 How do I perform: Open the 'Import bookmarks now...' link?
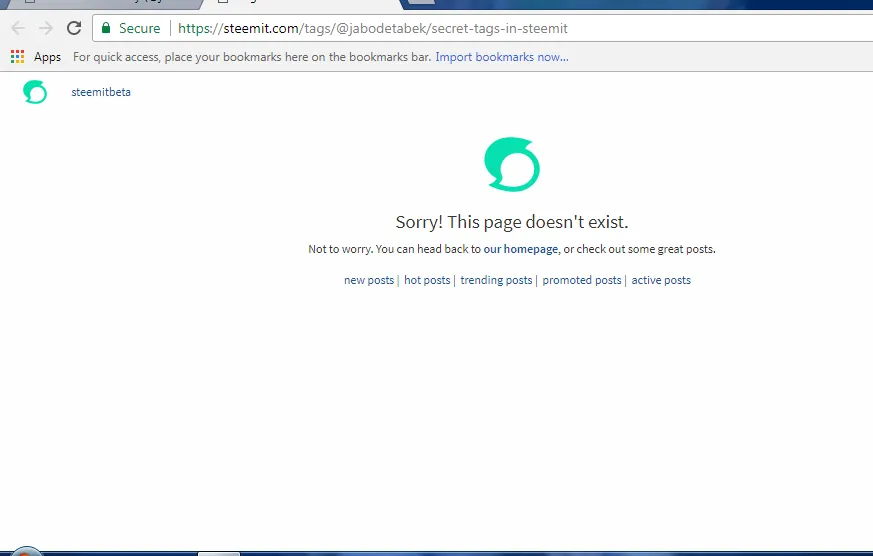tap(502, 57)
